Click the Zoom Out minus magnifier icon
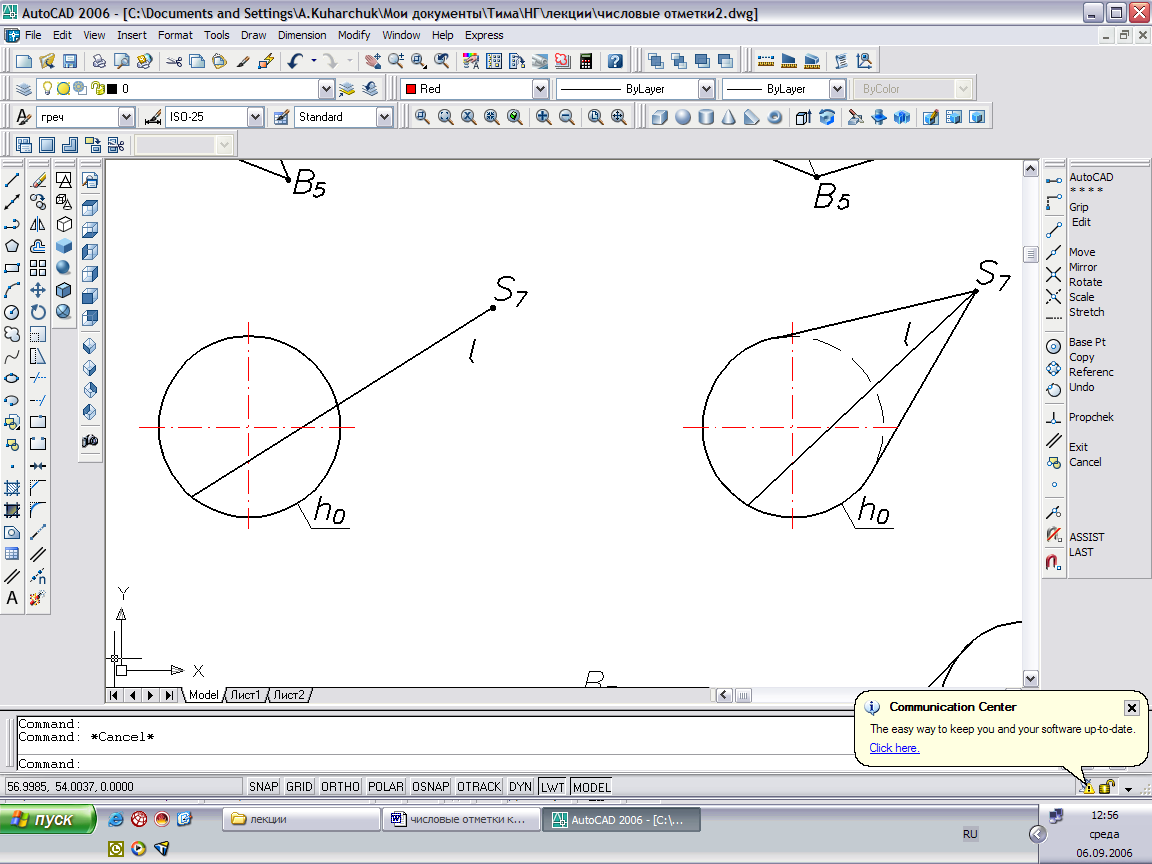The width and height of the screenshot is (1152, 864). [566, 117]
